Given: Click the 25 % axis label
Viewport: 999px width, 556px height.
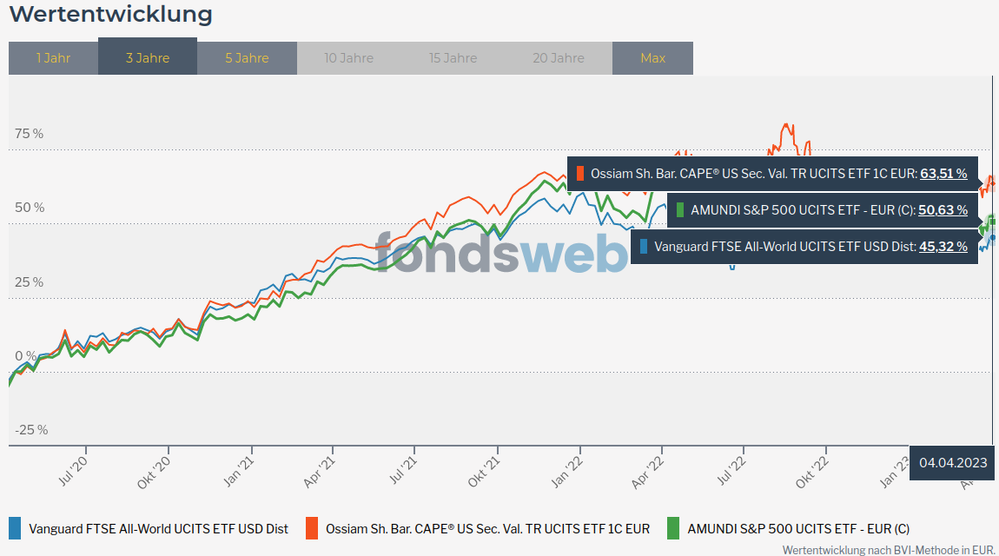Looking at the screenshot, I should click(x=29, y=282).
